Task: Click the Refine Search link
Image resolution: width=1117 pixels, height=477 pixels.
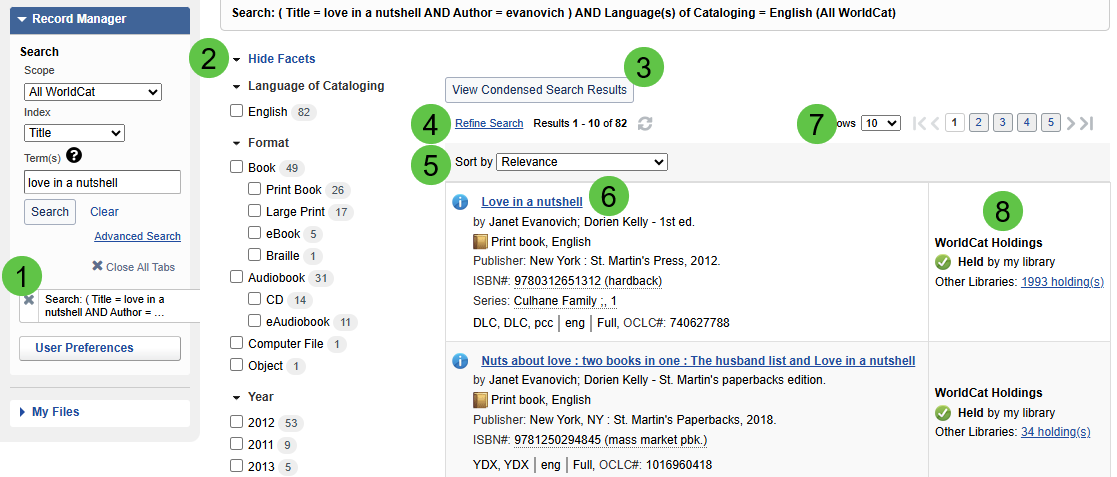Action: [489, 123]
